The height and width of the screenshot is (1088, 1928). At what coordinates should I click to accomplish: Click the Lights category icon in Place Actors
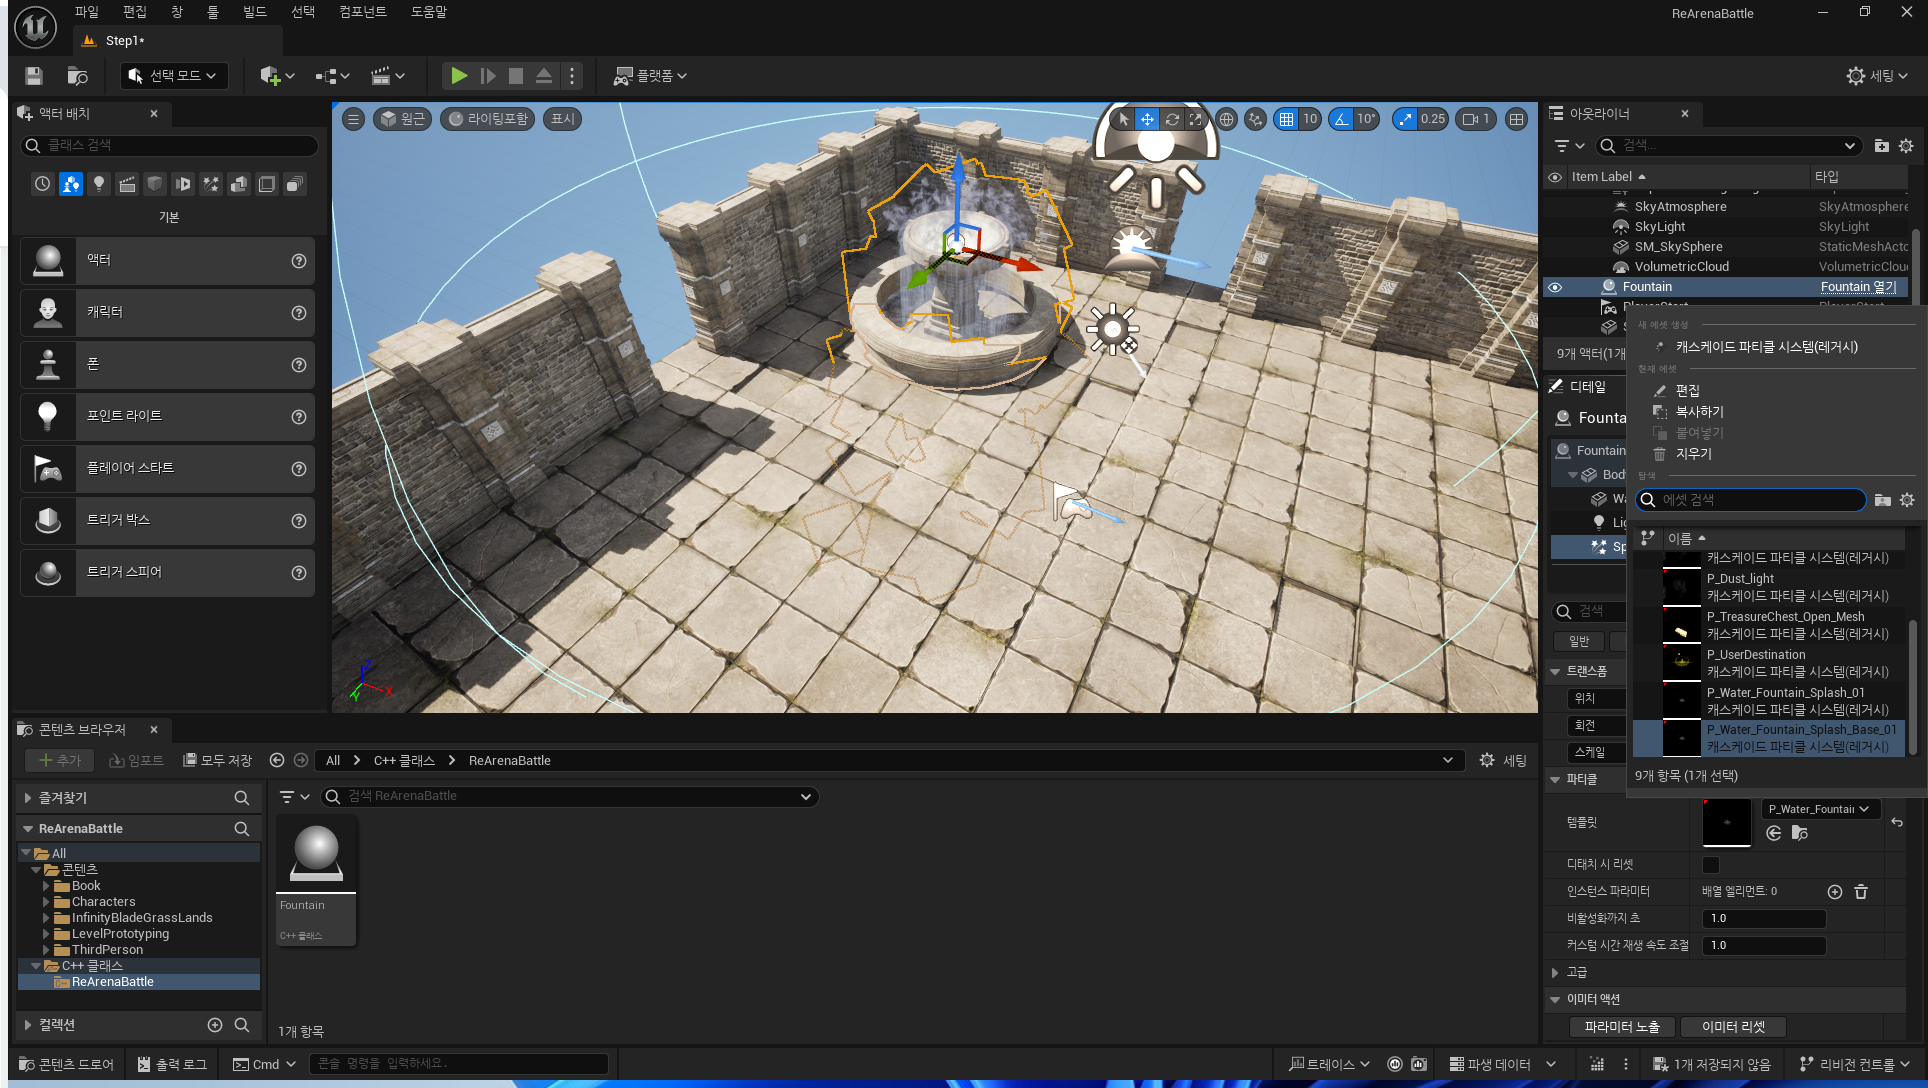(x=98, y=184)
